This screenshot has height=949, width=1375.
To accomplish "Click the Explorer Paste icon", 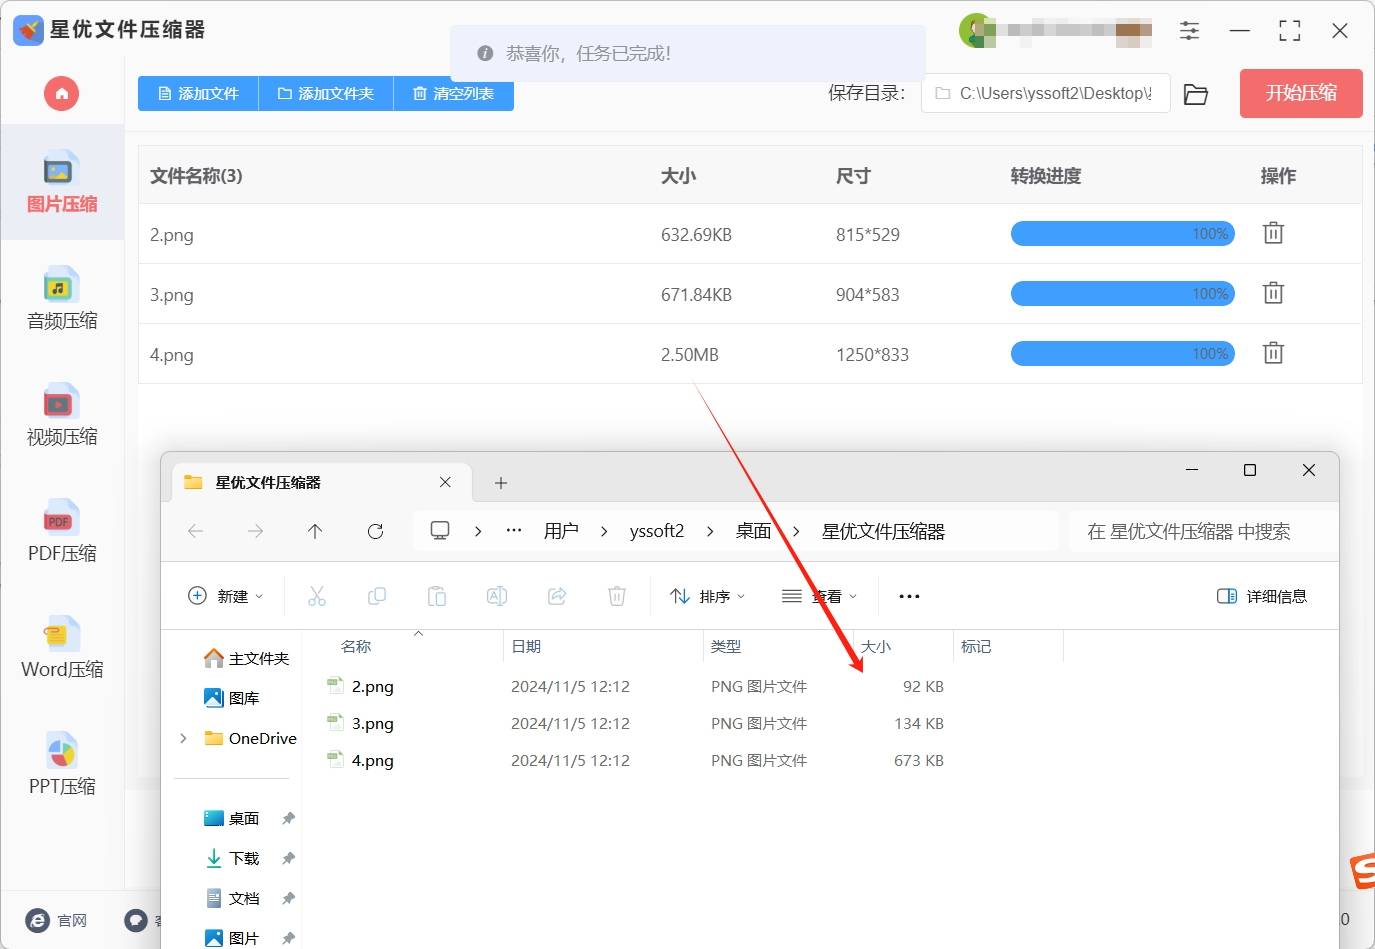I will coord(437,596).
